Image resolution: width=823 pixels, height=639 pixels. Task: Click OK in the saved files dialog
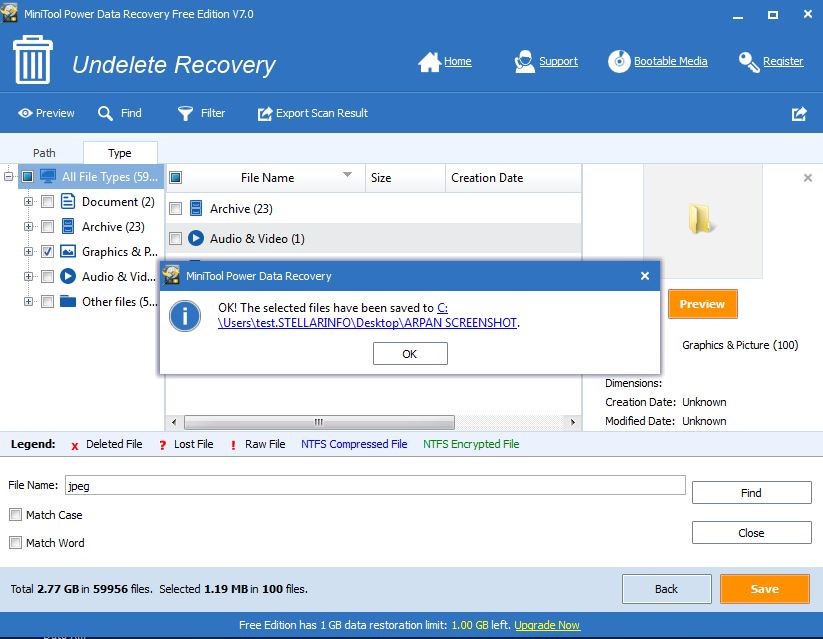click(x=410, y=353)
